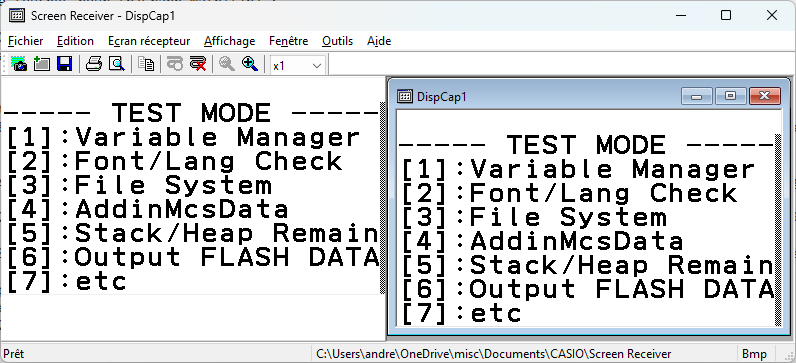
Task: Click 'TEST MODE' heading in the left capture
Action: coord(191,113)
